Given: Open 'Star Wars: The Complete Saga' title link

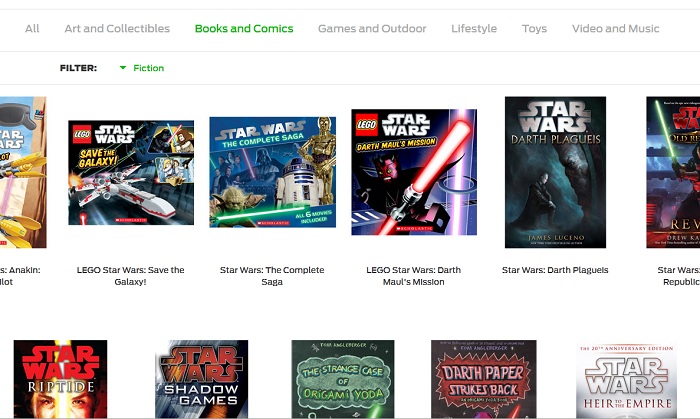Looking at the screenshot, I should [272, 276].
